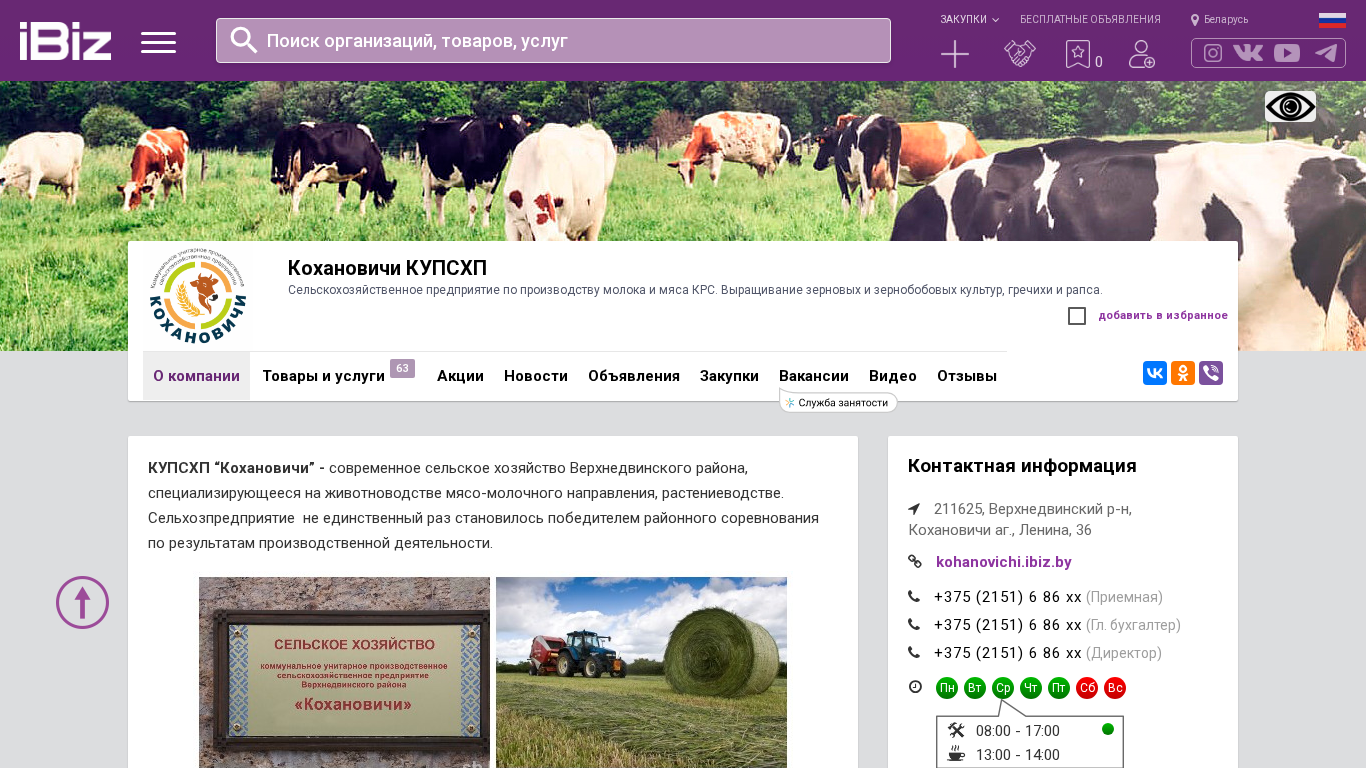1366x768 pixels.
Task: Click the user registration icon
Action: point(1142,54)
